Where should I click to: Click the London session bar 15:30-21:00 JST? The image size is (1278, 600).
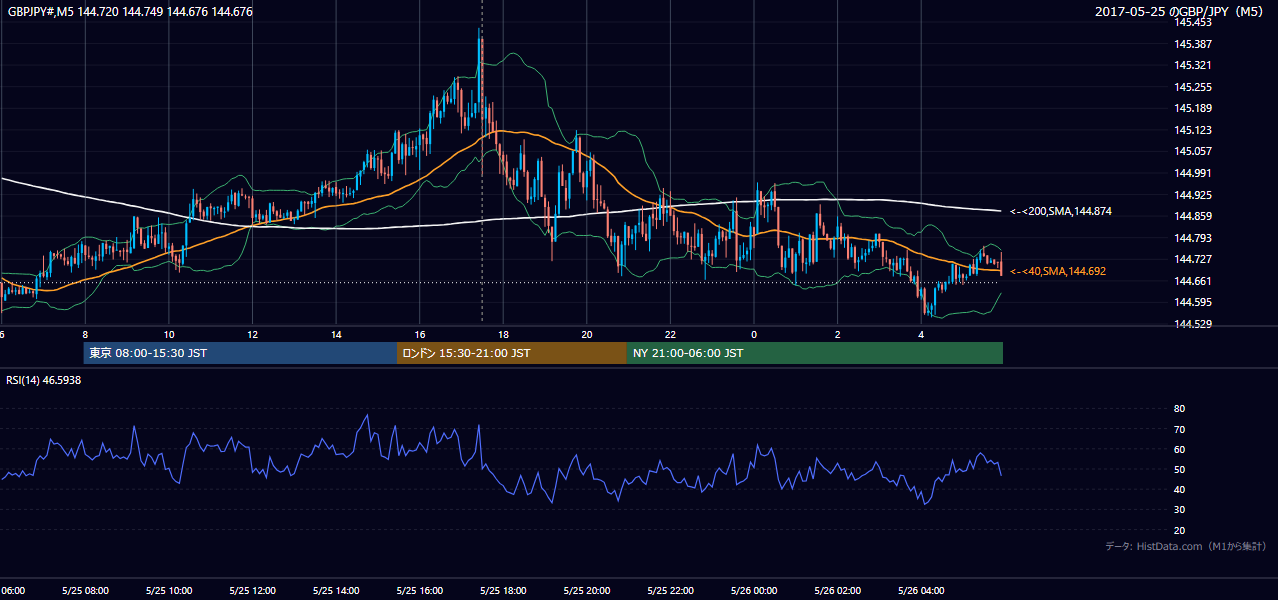pos(512,353)
